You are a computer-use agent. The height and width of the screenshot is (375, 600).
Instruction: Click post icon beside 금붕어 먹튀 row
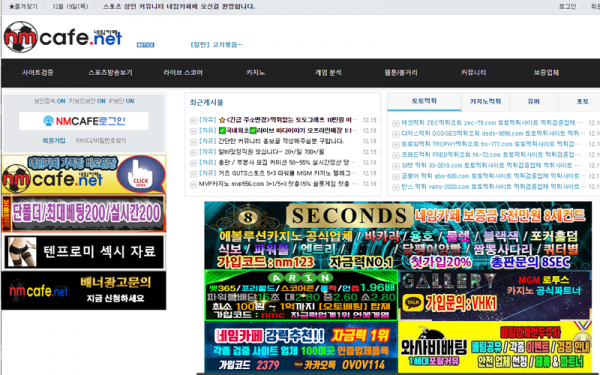[x=396, y=177]
